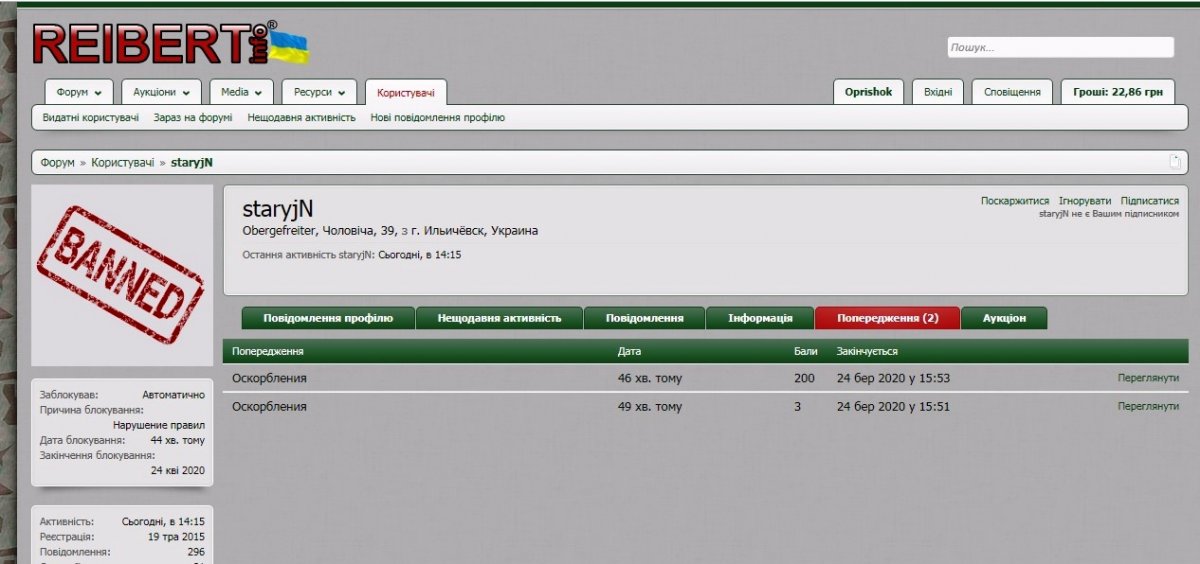Go to Користувачі breadcrumb
This screenshot has height=564, width=1200.
click(123, 162)
